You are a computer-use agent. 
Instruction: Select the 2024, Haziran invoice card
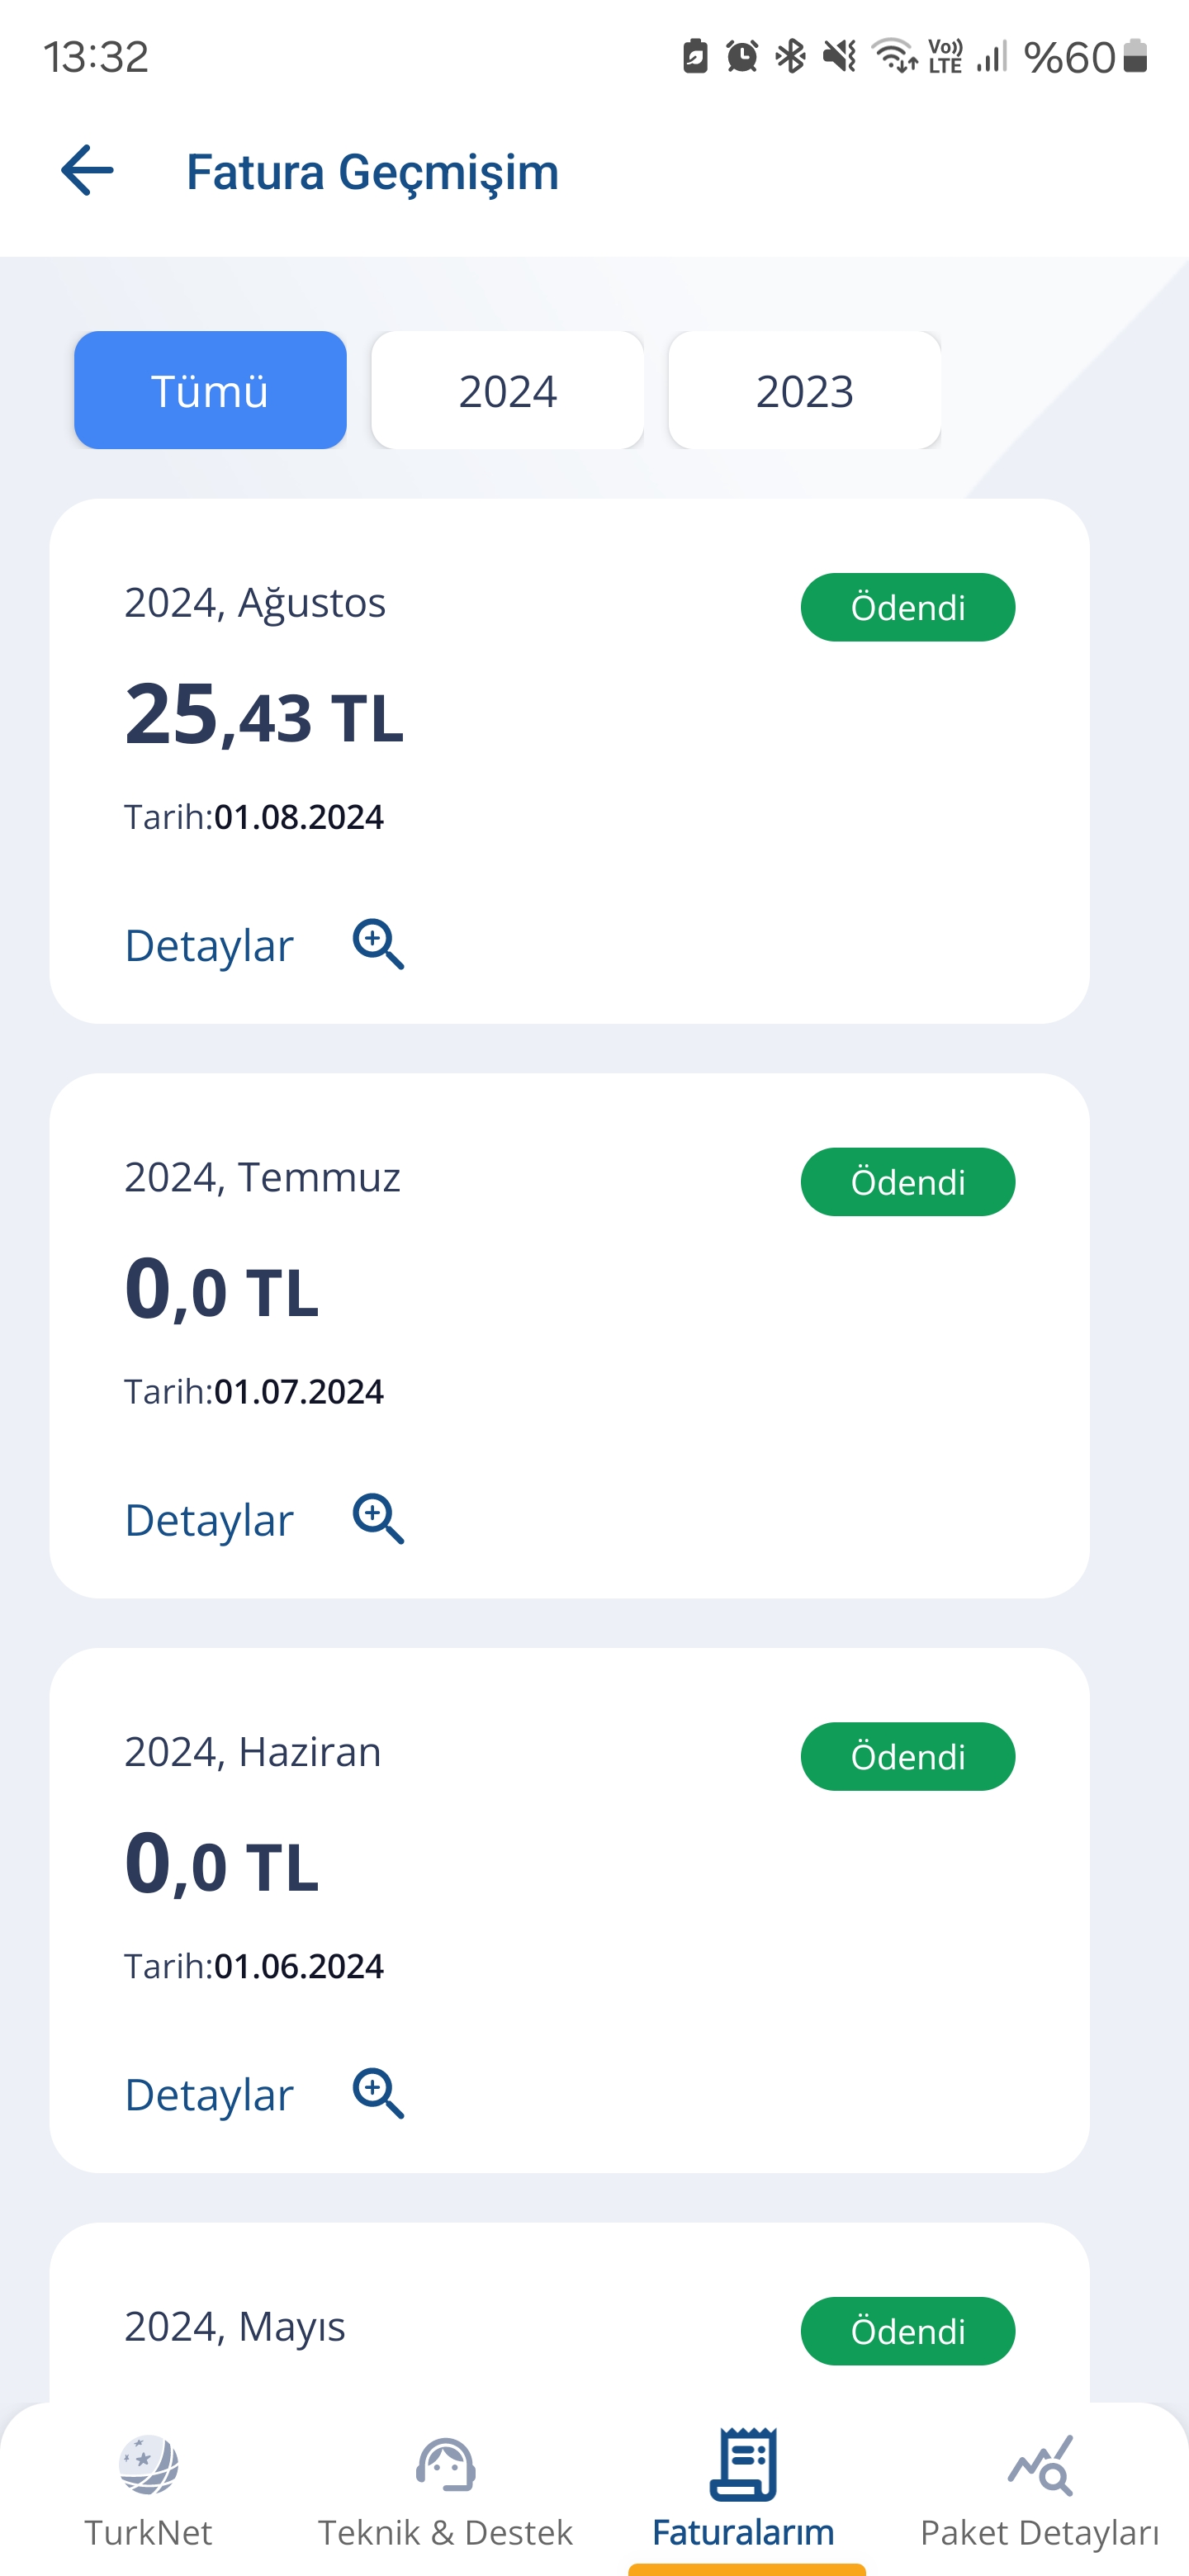(569, 1910)
